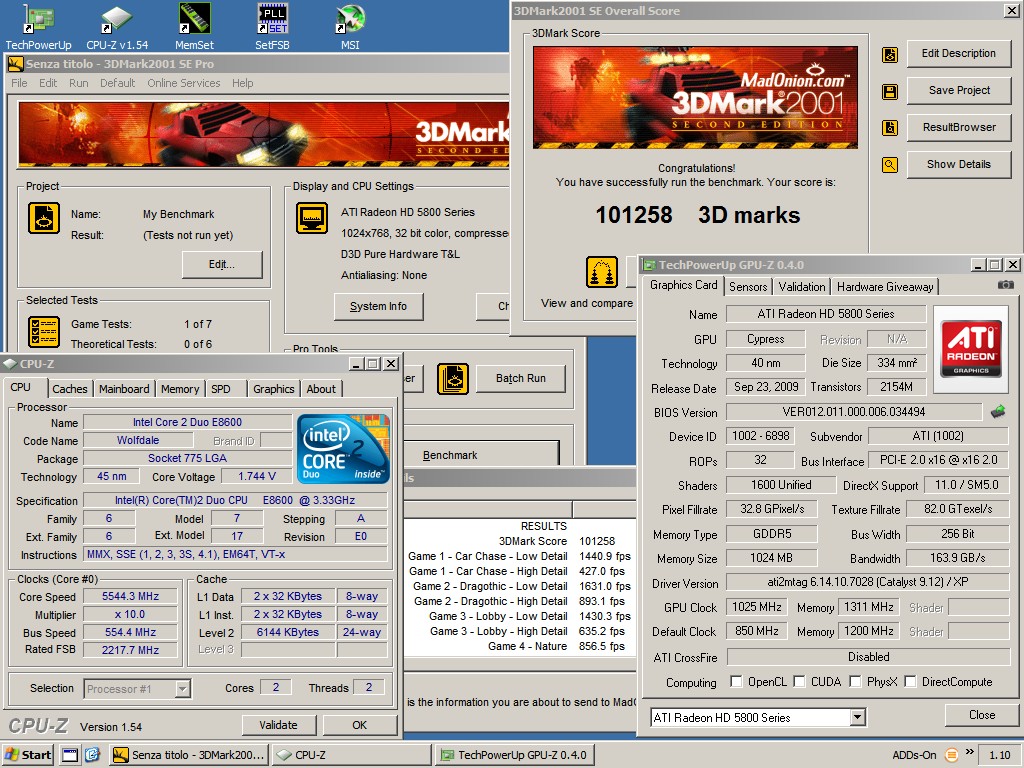Image resolution: width=1024 pixels, height=768 pixels.
Task: Open the Processor #1 selection dropdown
Action: coord(183,688)
